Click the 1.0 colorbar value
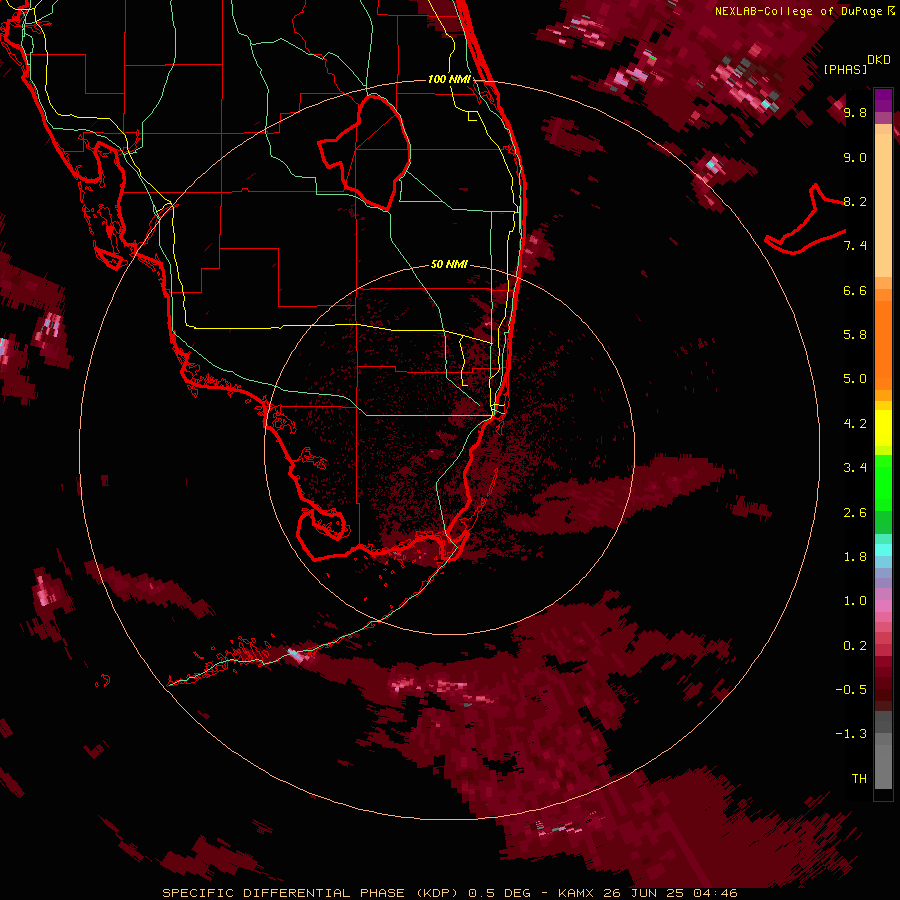 (855, 601)
